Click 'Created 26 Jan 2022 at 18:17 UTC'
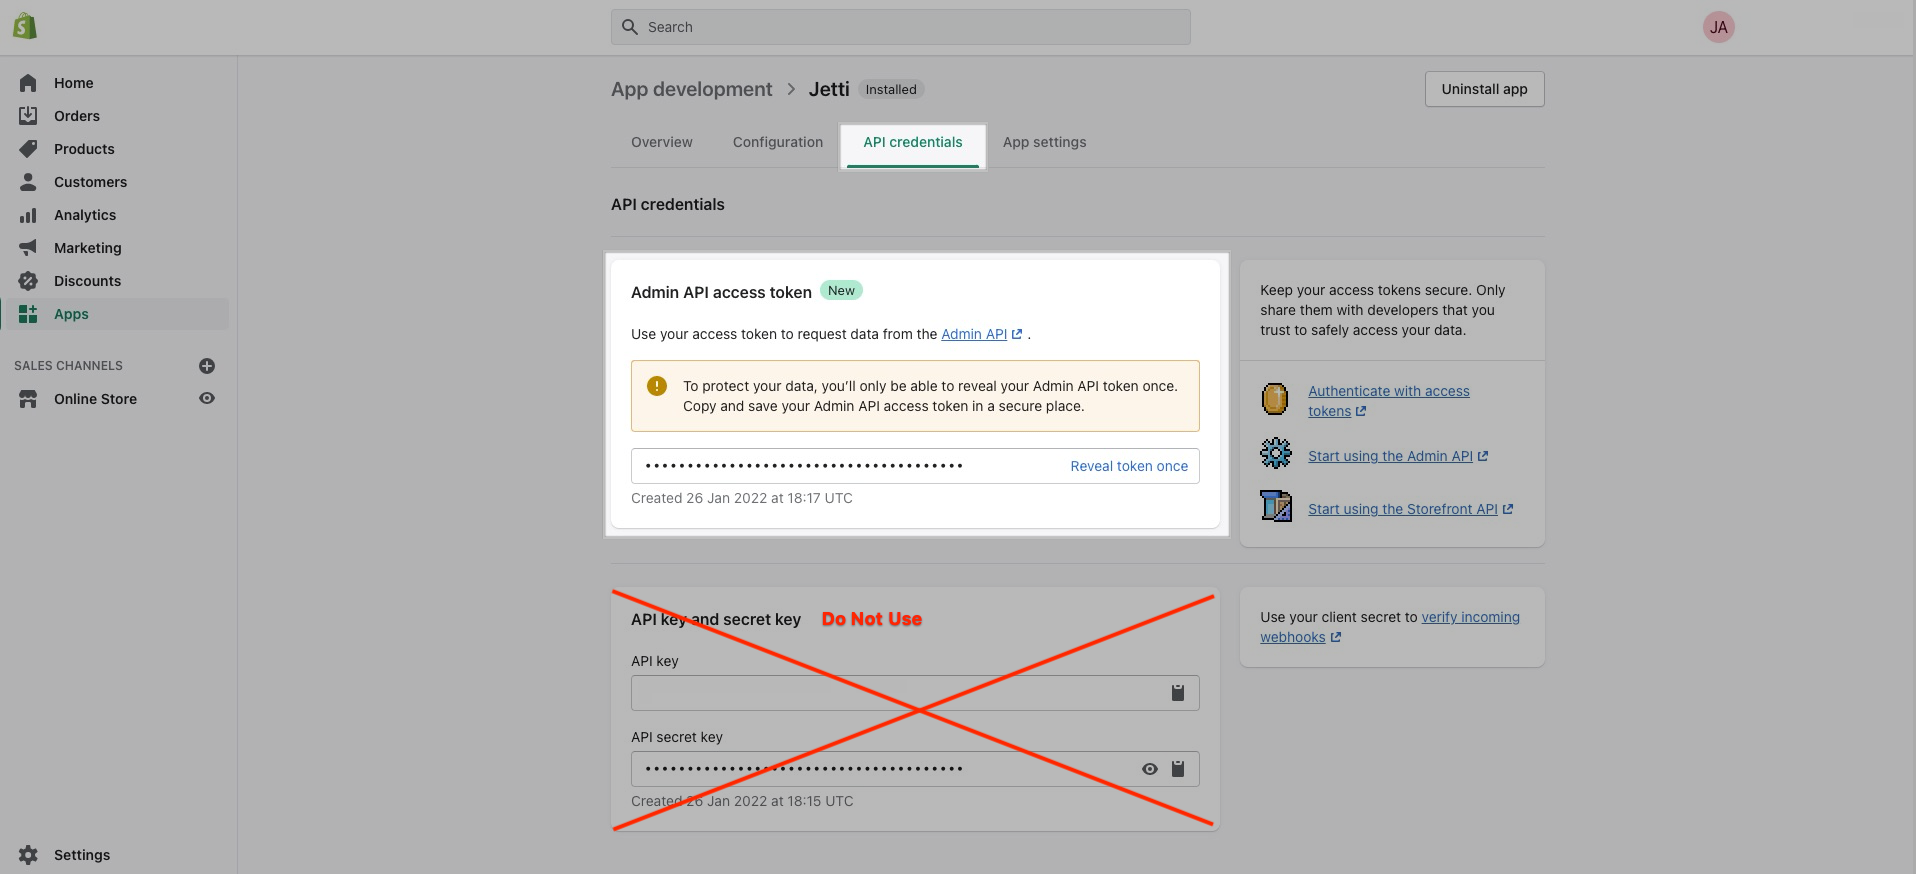 point(742,498)
